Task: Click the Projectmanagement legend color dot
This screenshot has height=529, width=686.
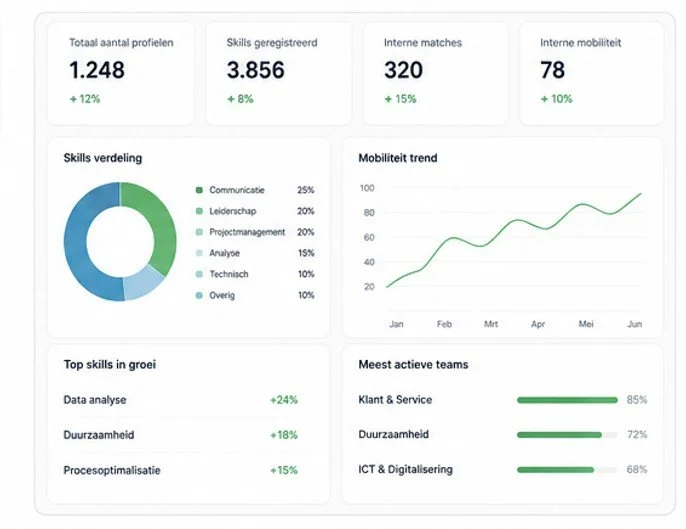Action: coord(199,232)
